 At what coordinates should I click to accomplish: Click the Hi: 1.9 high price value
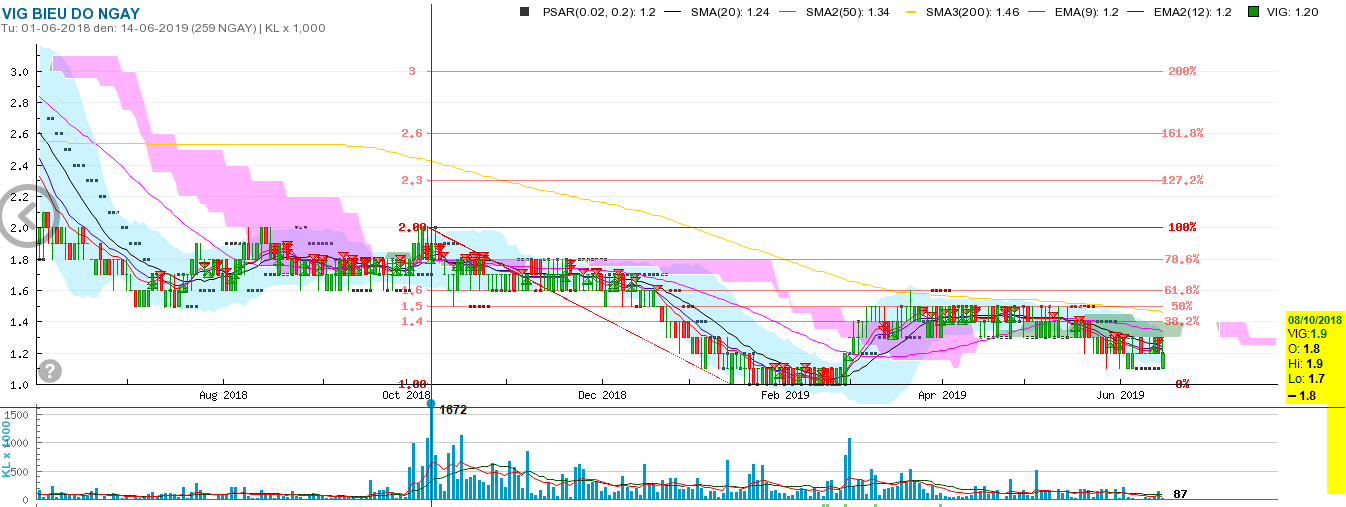click(1304, 364)
